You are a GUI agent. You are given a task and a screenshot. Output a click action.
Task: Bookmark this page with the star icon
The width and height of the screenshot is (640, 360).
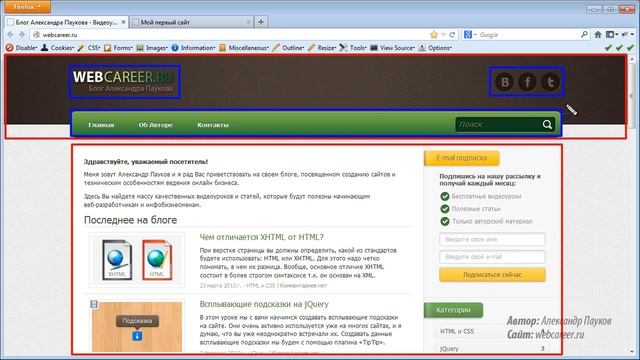[x=434, y=35]
